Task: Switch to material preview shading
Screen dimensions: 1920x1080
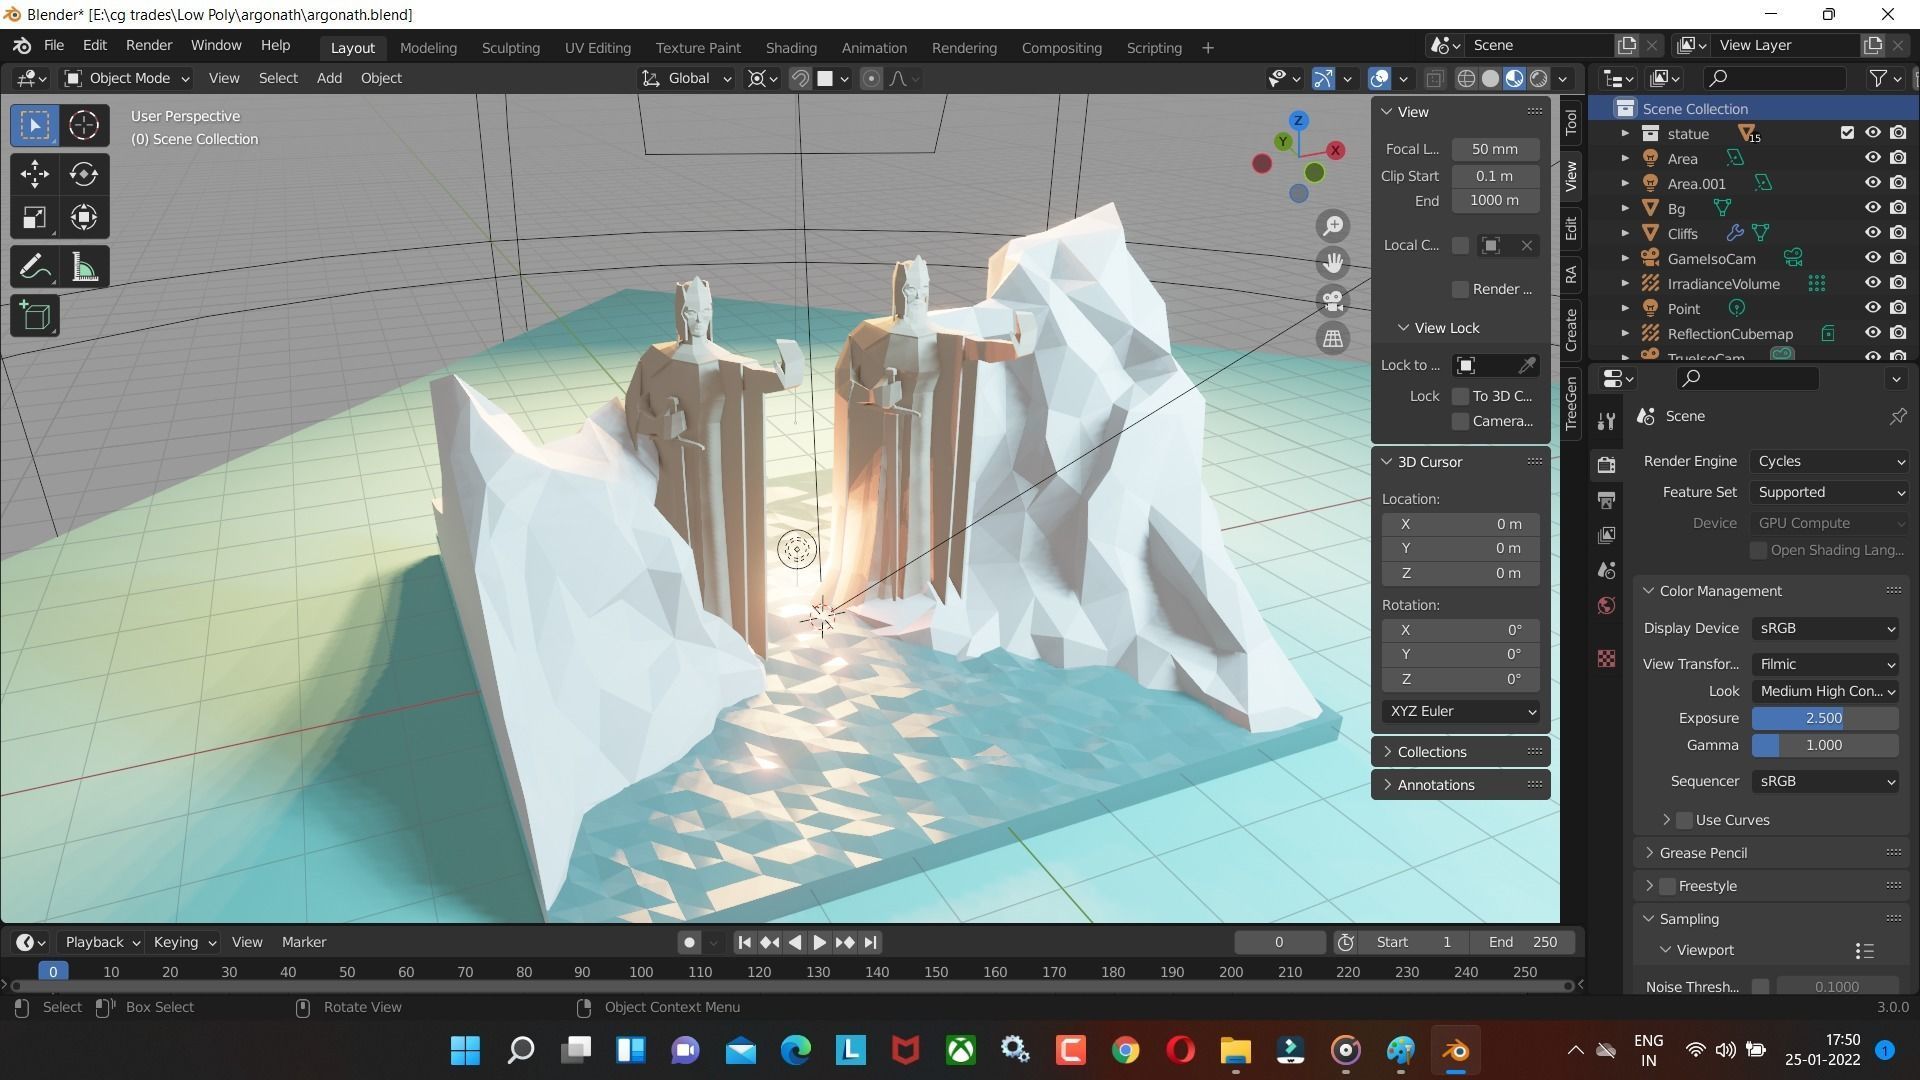Action: pos(1514,78)
